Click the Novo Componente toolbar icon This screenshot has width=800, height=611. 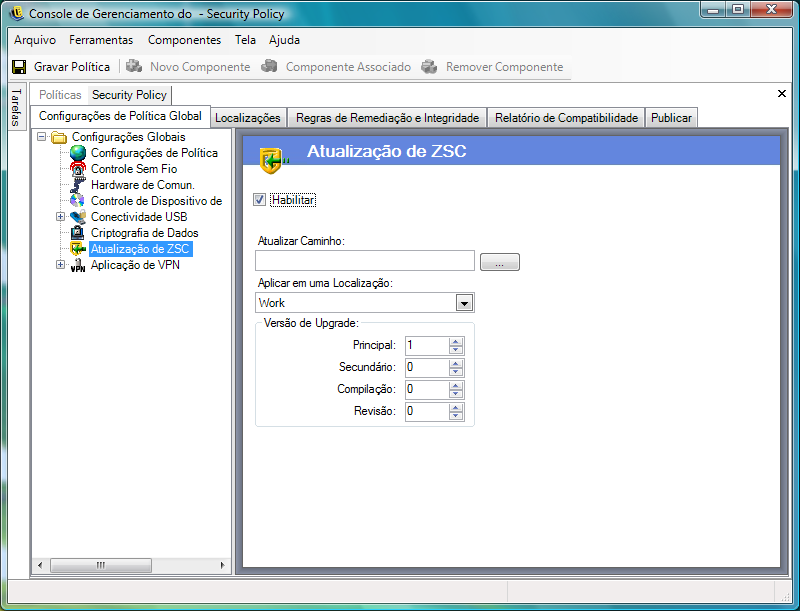tap(134, 66)
